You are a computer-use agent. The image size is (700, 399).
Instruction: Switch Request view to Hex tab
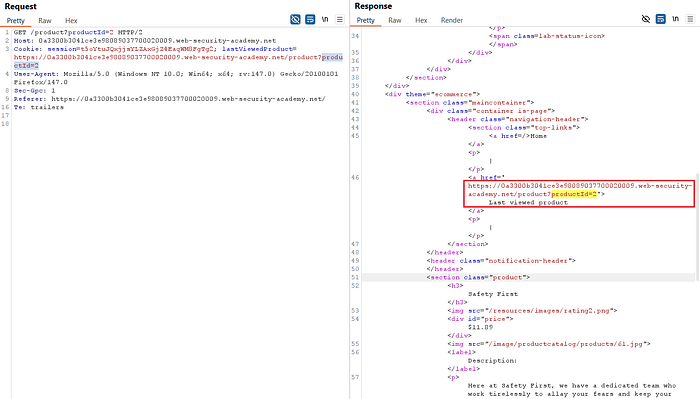pos(71,21)
